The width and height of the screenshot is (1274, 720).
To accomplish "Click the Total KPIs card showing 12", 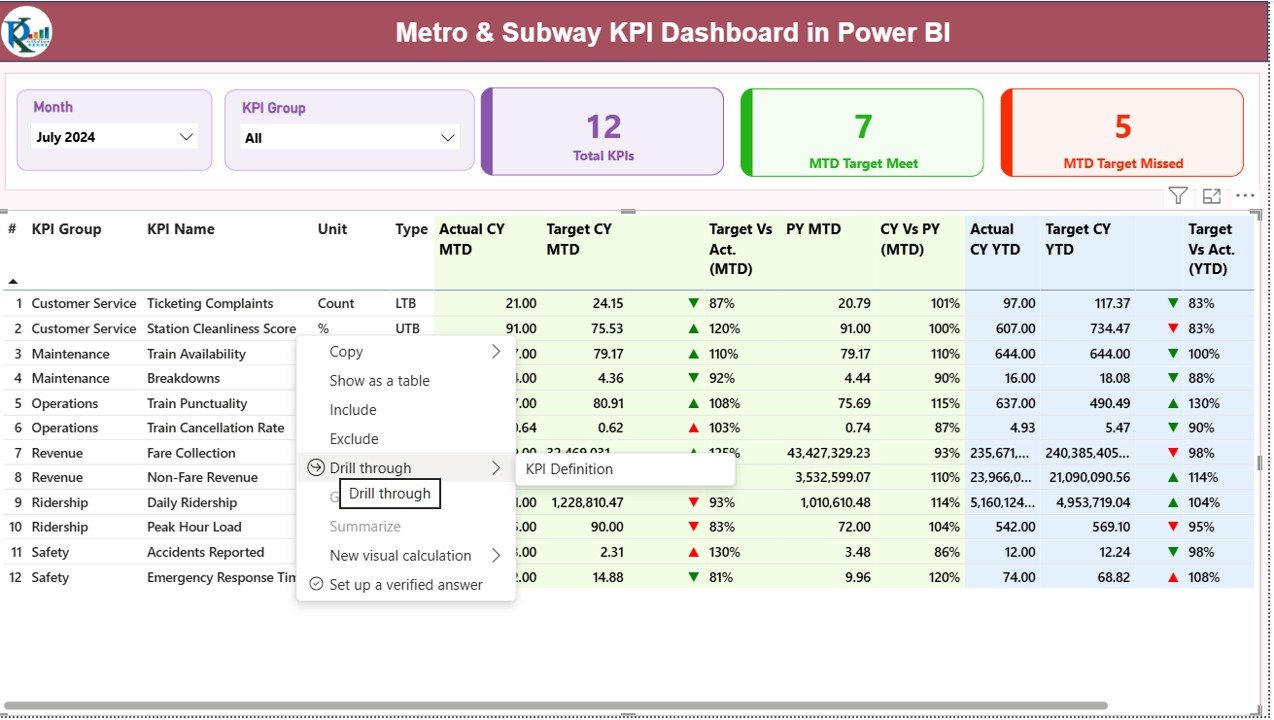I will (x=601, y=131).
